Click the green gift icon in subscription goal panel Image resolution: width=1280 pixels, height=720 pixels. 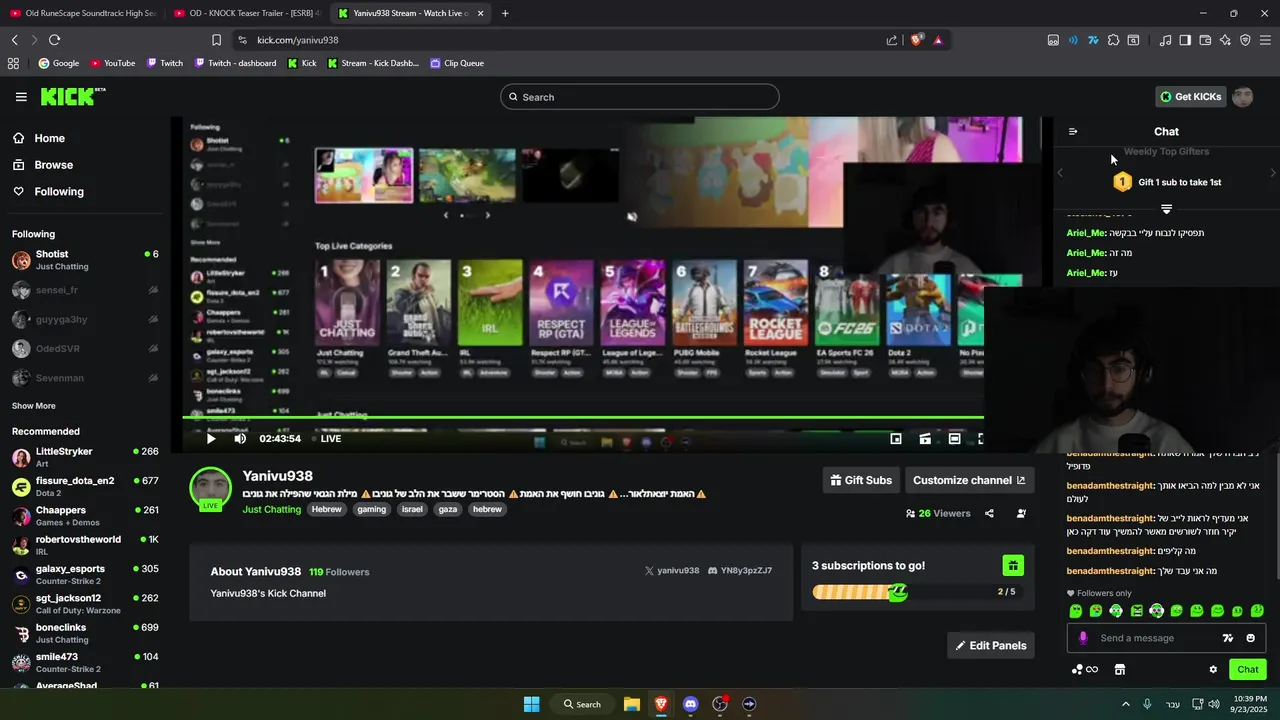tap(1013, 566)
